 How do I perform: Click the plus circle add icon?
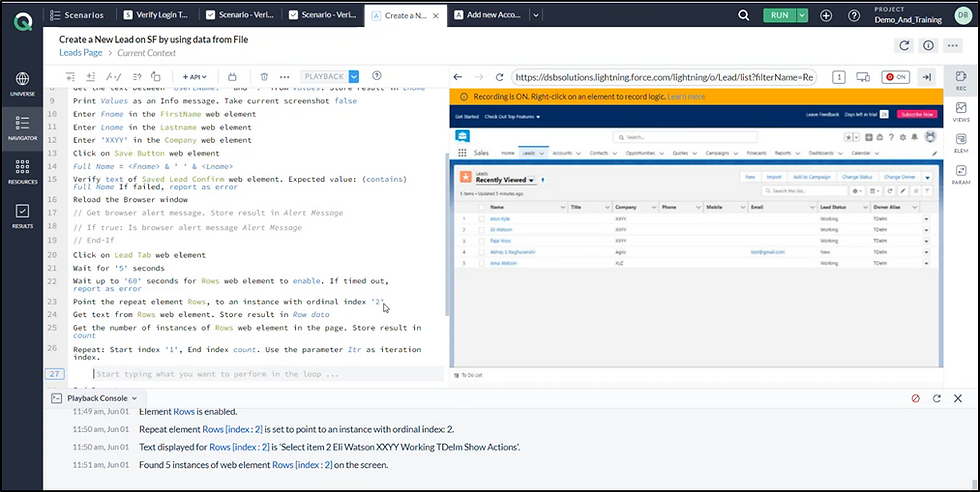coord(826,16)
